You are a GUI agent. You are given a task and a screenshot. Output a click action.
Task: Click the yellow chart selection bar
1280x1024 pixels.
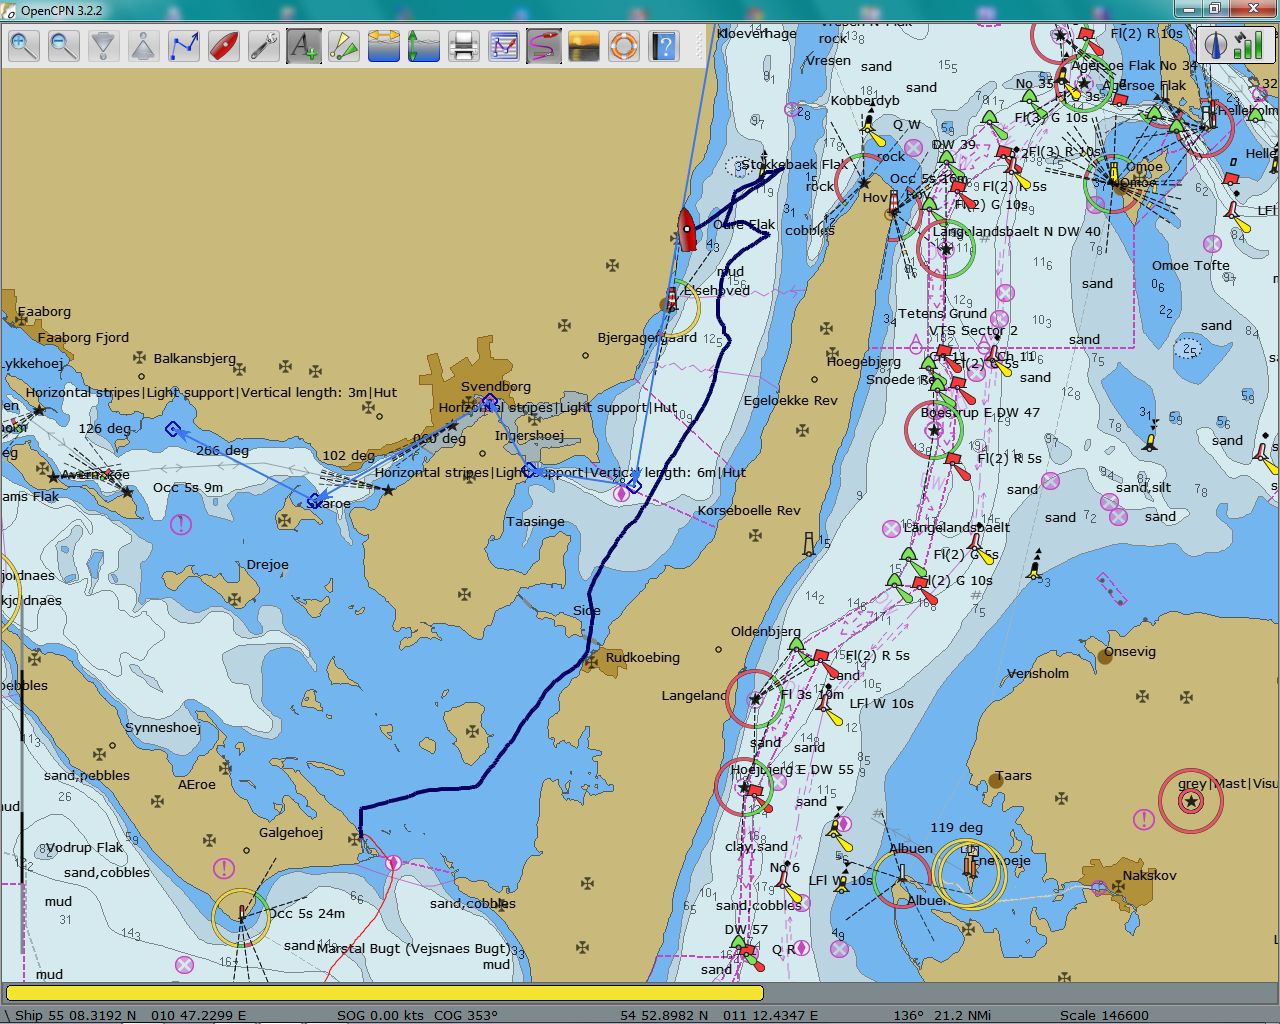[385, 993]
